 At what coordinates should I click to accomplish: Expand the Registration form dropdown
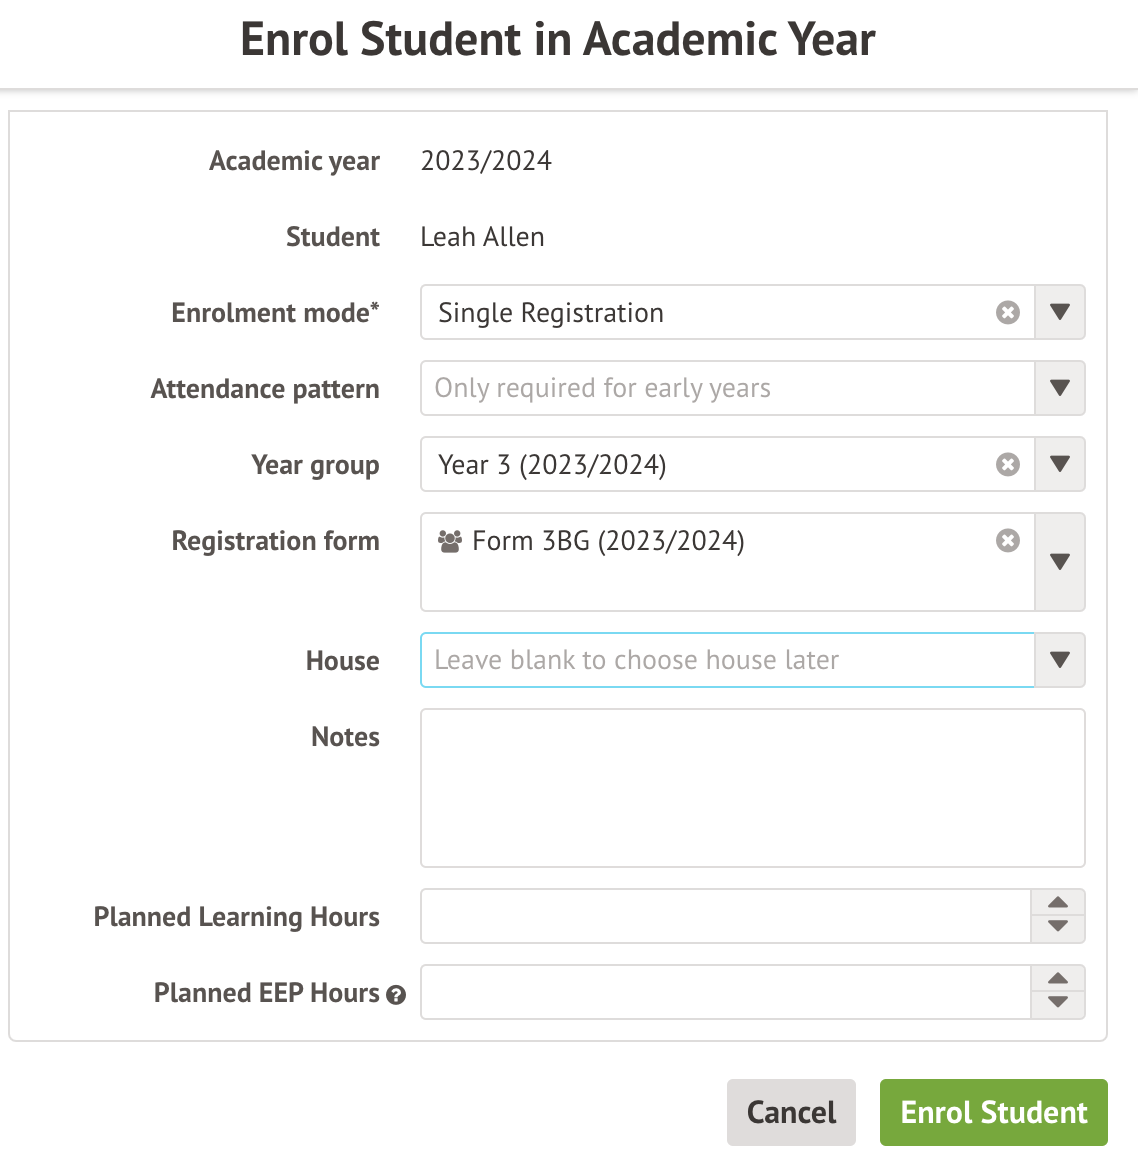1060,562
